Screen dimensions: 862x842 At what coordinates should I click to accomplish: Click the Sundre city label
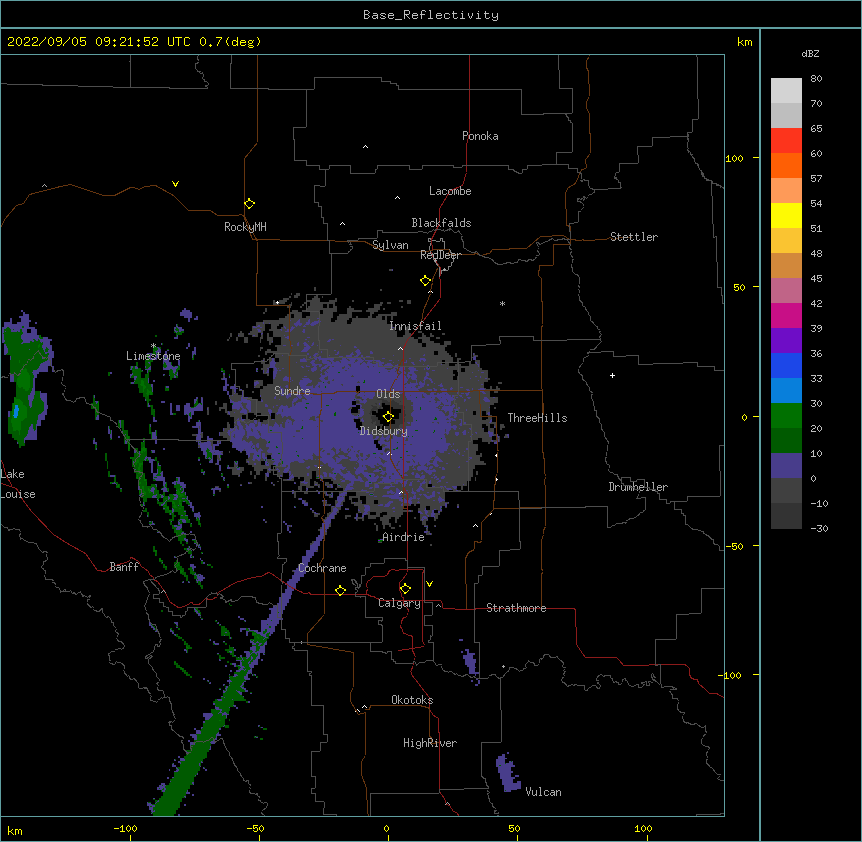[292, 391]
